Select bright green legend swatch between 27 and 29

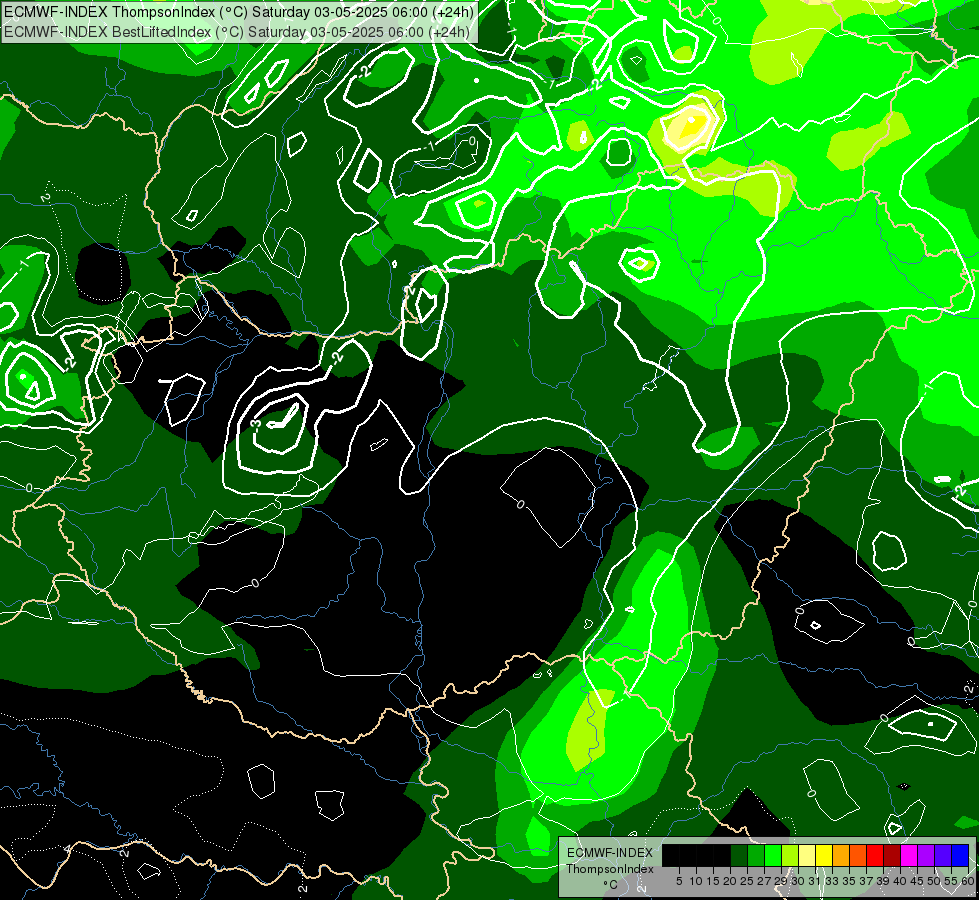point(773,855)
